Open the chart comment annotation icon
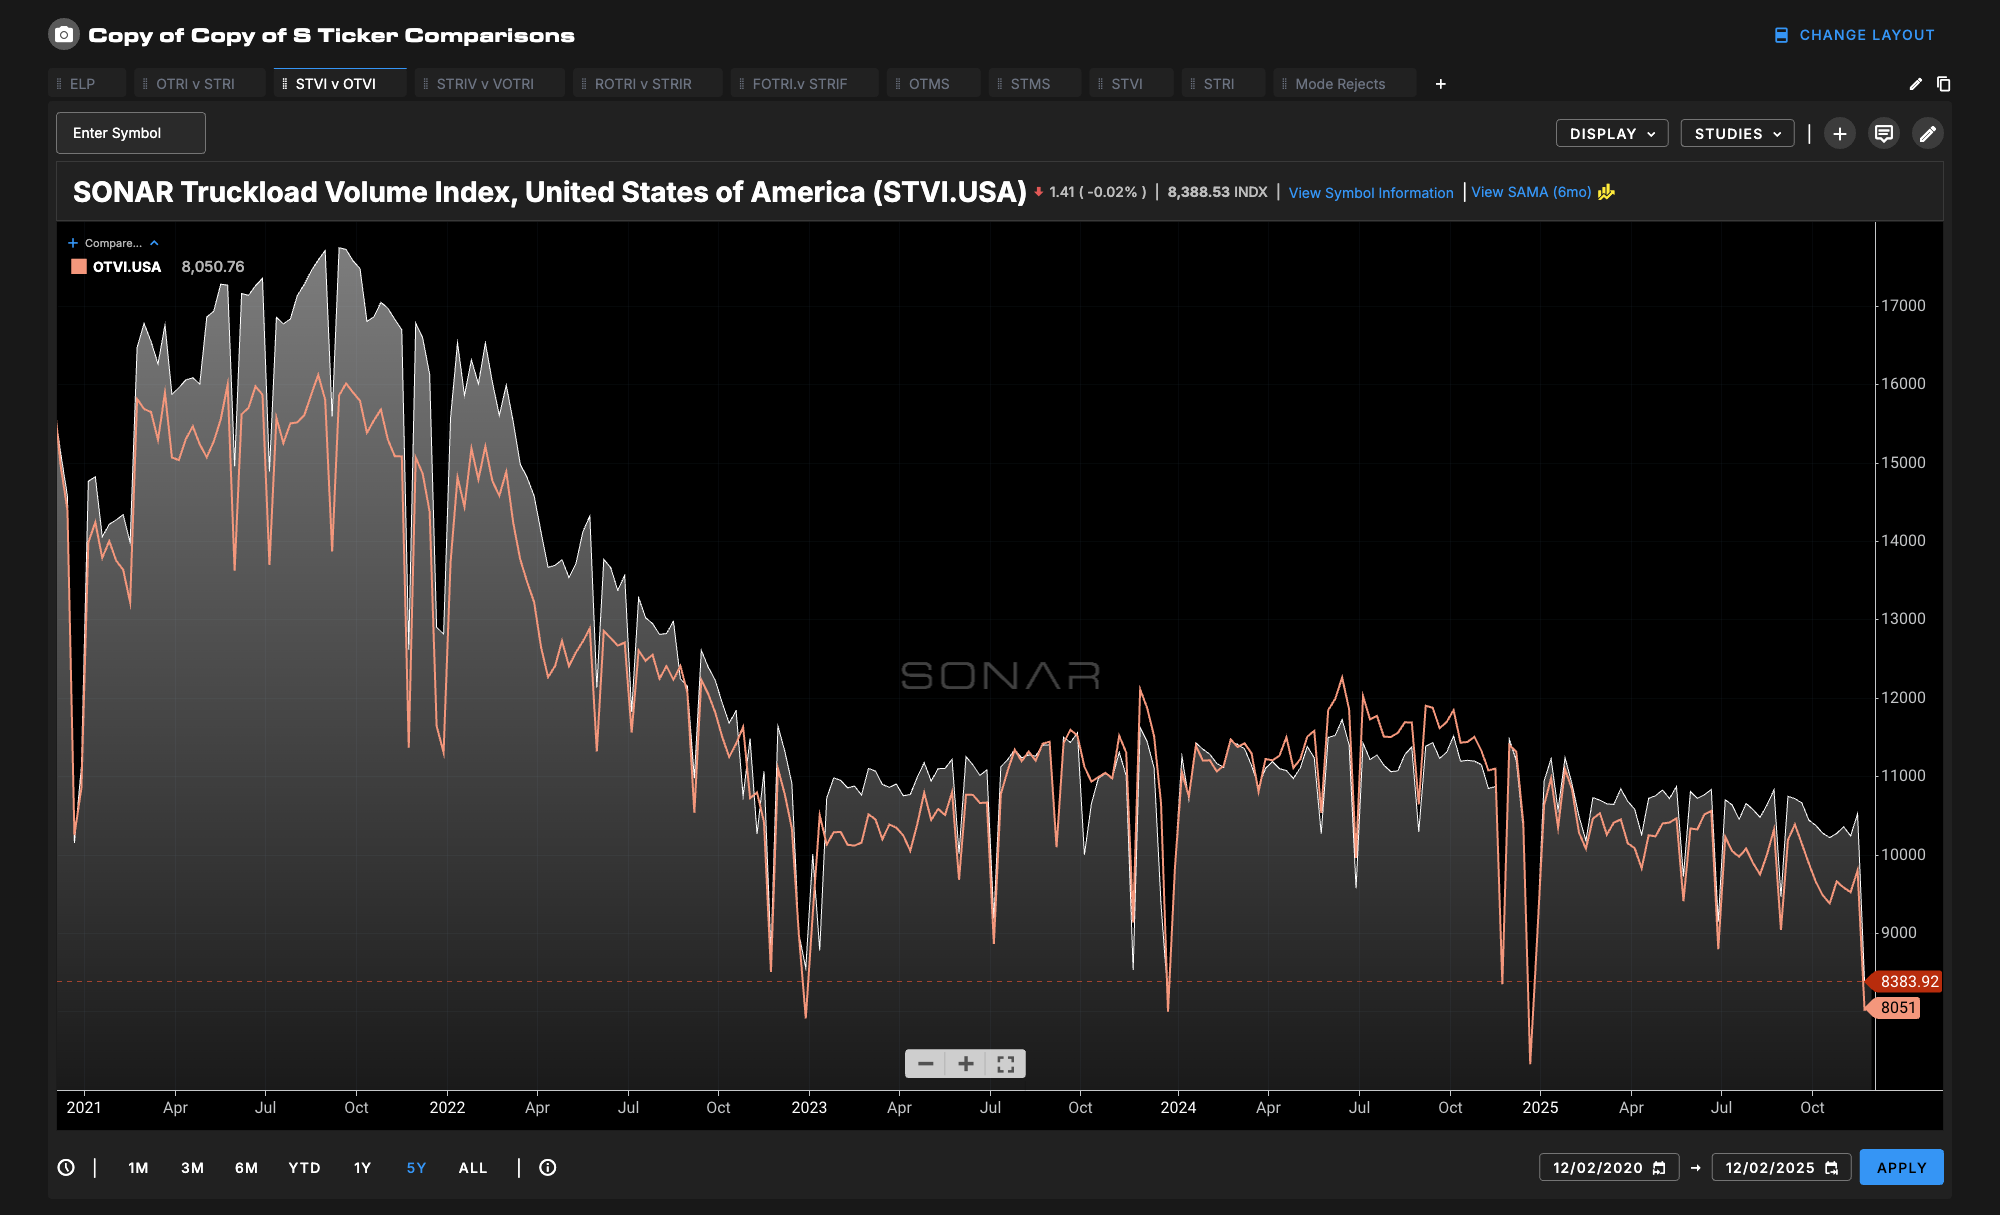This screenshot has height=1215, width=2000. click(x=1883, y=134)
